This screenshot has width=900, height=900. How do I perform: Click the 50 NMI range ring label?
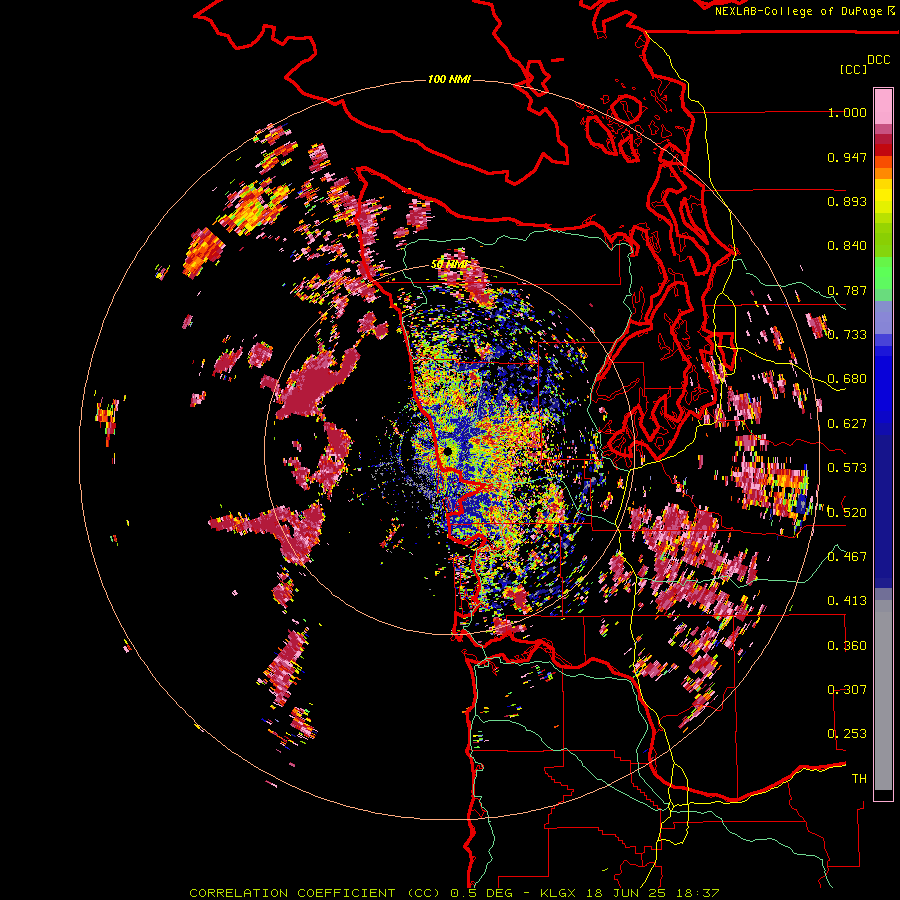tap(449, 265)
